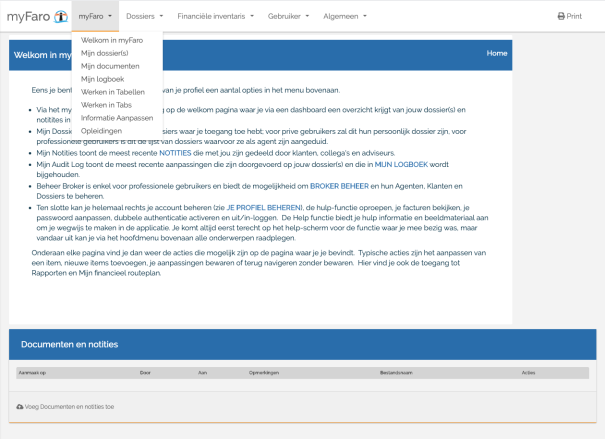Viewport: 605px width, 439px height.
Task: Open Mijn logboek menu item
Action: (x=103, y=79)
